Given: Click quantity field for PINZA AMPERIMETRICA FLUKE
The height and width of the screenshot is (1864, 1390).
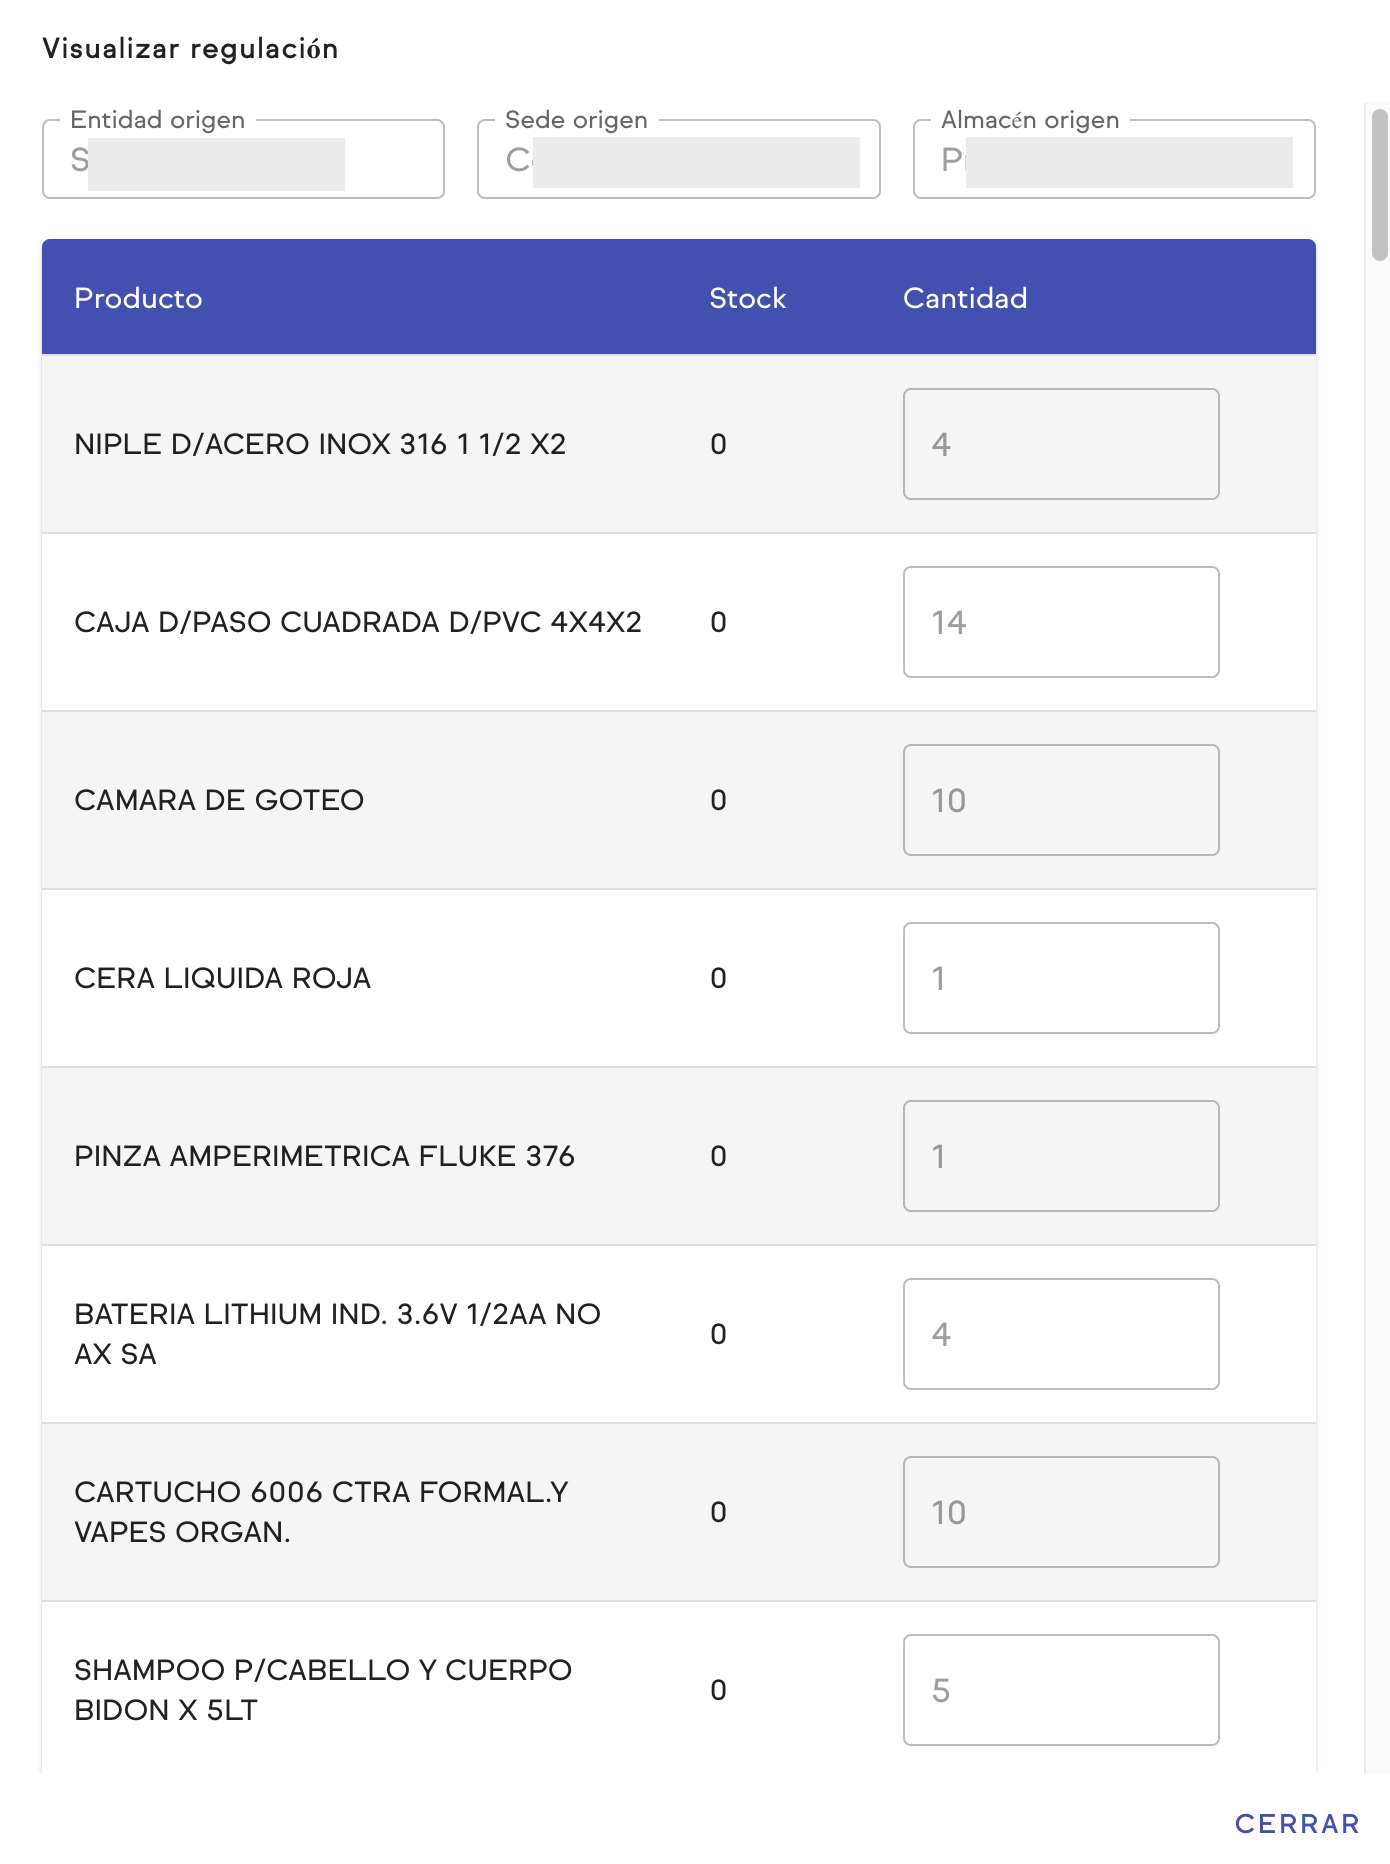Looking at the screenshot, I should click(x=1060, y=1156).
